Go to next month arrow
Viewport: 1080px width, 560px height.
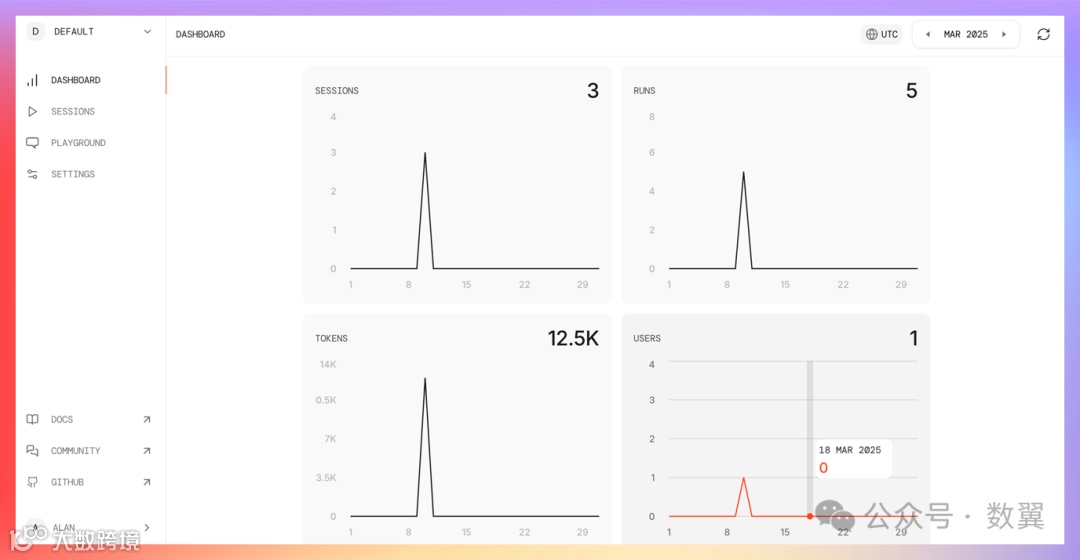1004,34
